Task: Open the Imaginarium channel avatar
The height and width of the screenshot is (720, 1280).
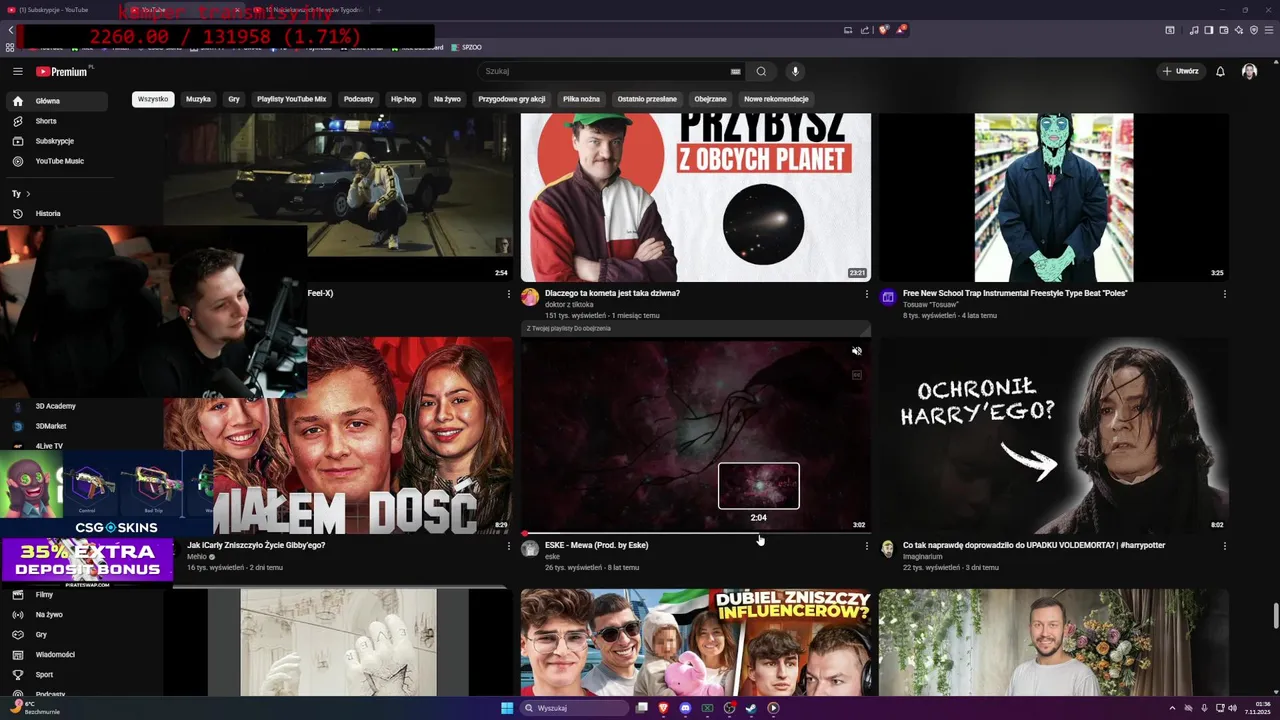Action: [888, 549]
